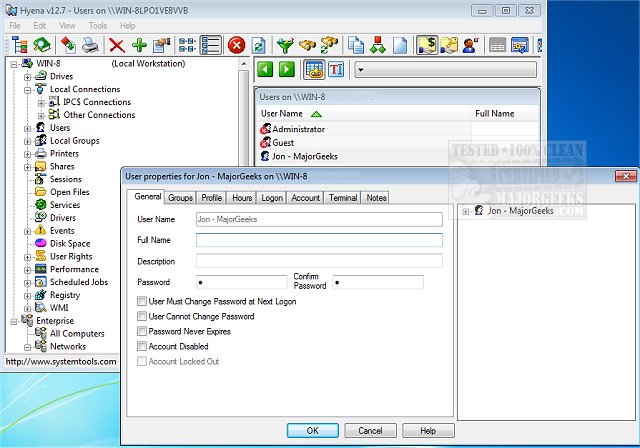Click the green funnel filter icon
Screen dimensions: 640x448
(x=285, y=45)
